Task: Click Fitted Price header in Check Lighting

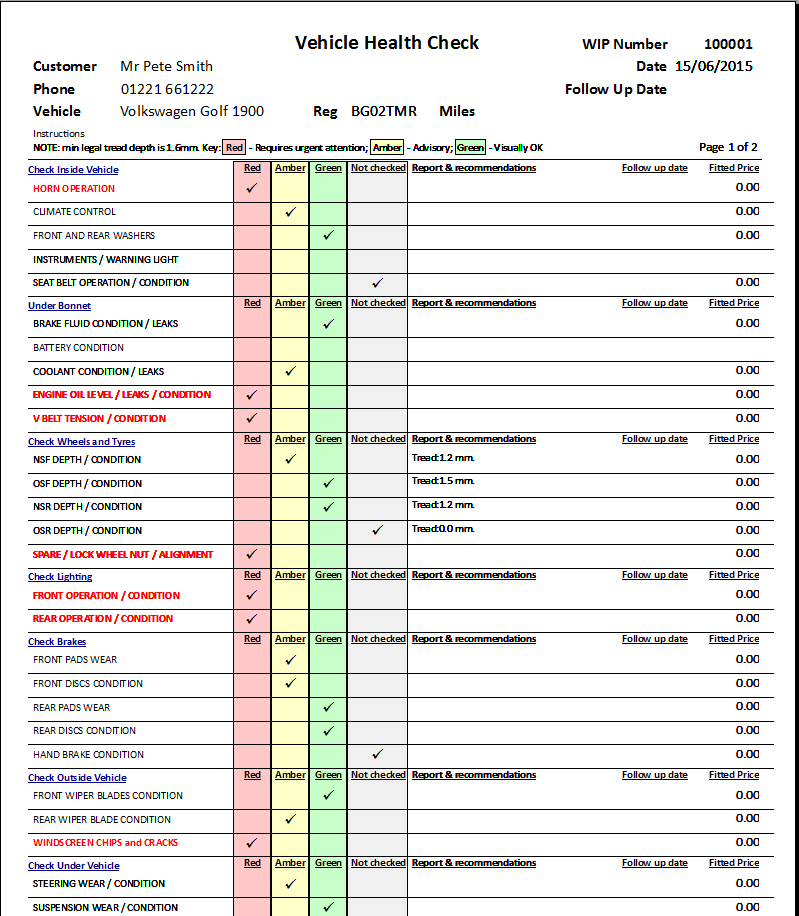Action: [x=734, y=575]
